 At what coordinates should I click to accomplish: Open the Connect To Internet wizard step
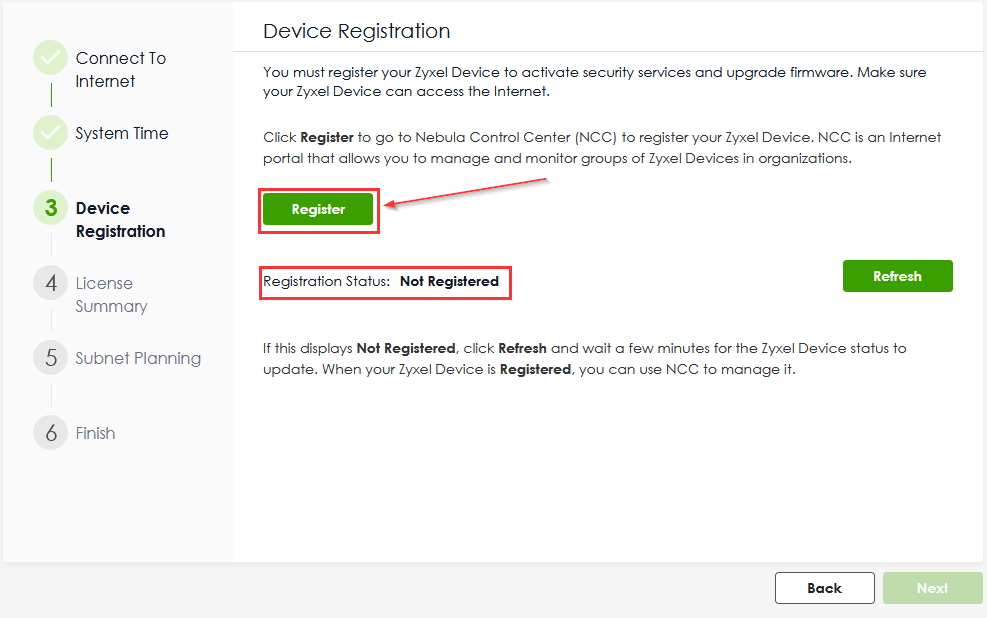point(120,70)
